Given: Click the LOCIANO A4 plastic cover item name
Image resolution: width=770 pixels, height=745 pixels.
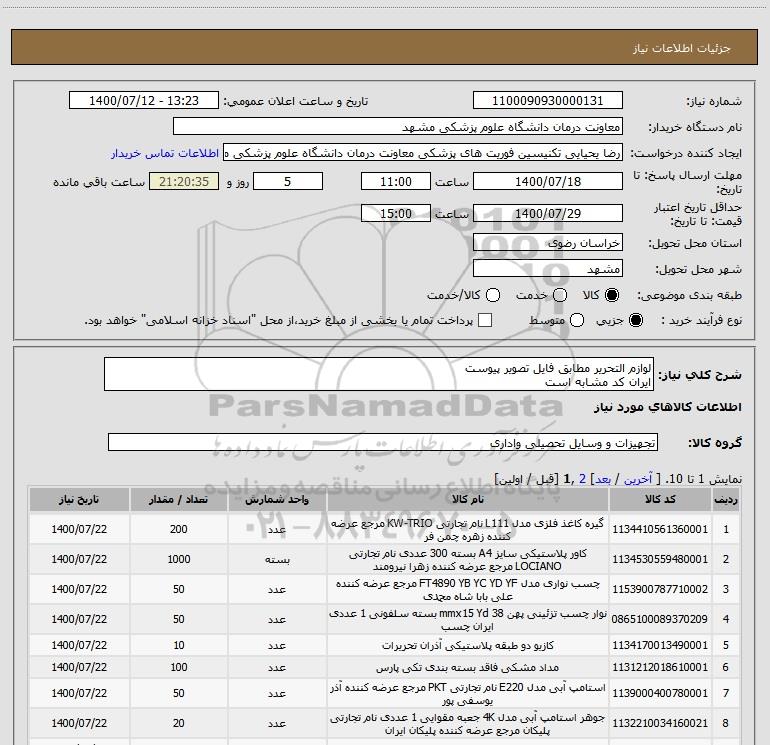Looking at the screenshot, I should coord(468,559).
